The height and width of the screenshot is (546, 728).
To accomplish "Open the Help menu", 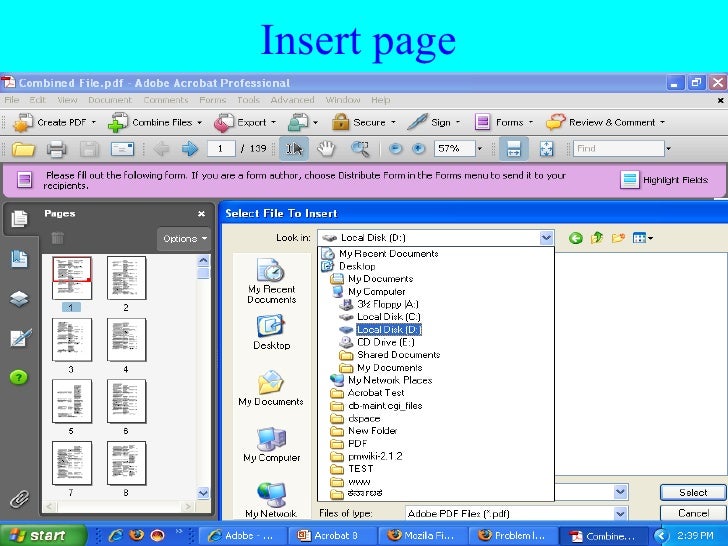I will [381, 100].
